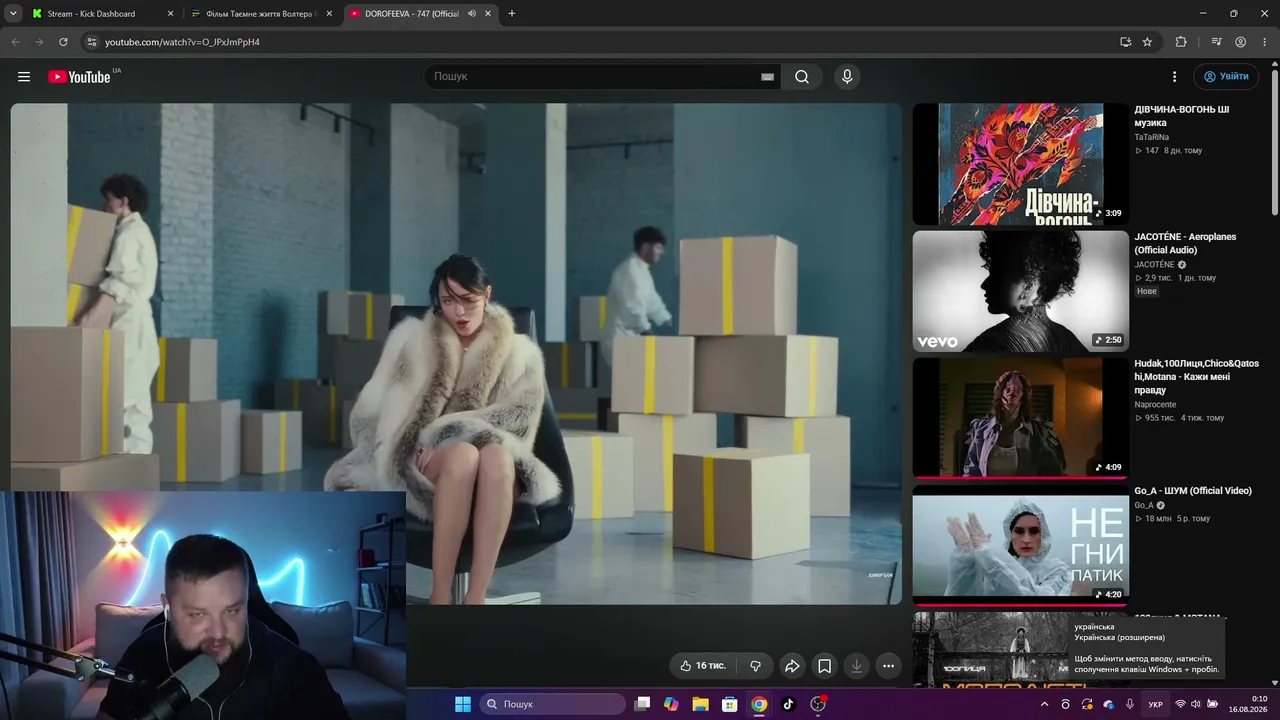
Task: Open TikTok from the taskbar
Action: tap(788, 704)
